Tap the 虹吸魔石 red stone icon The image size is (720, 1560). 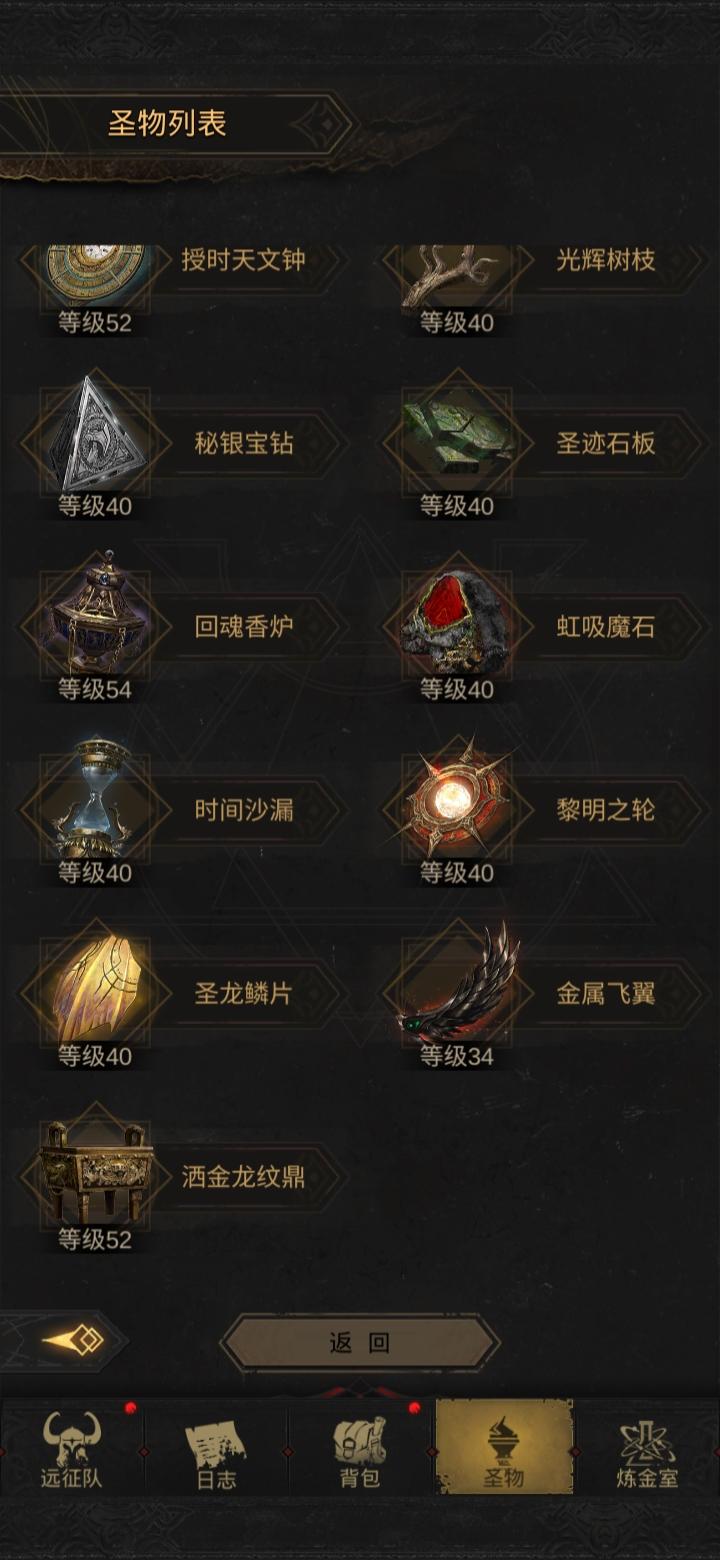pyautogui.click(x=457, y=620)
